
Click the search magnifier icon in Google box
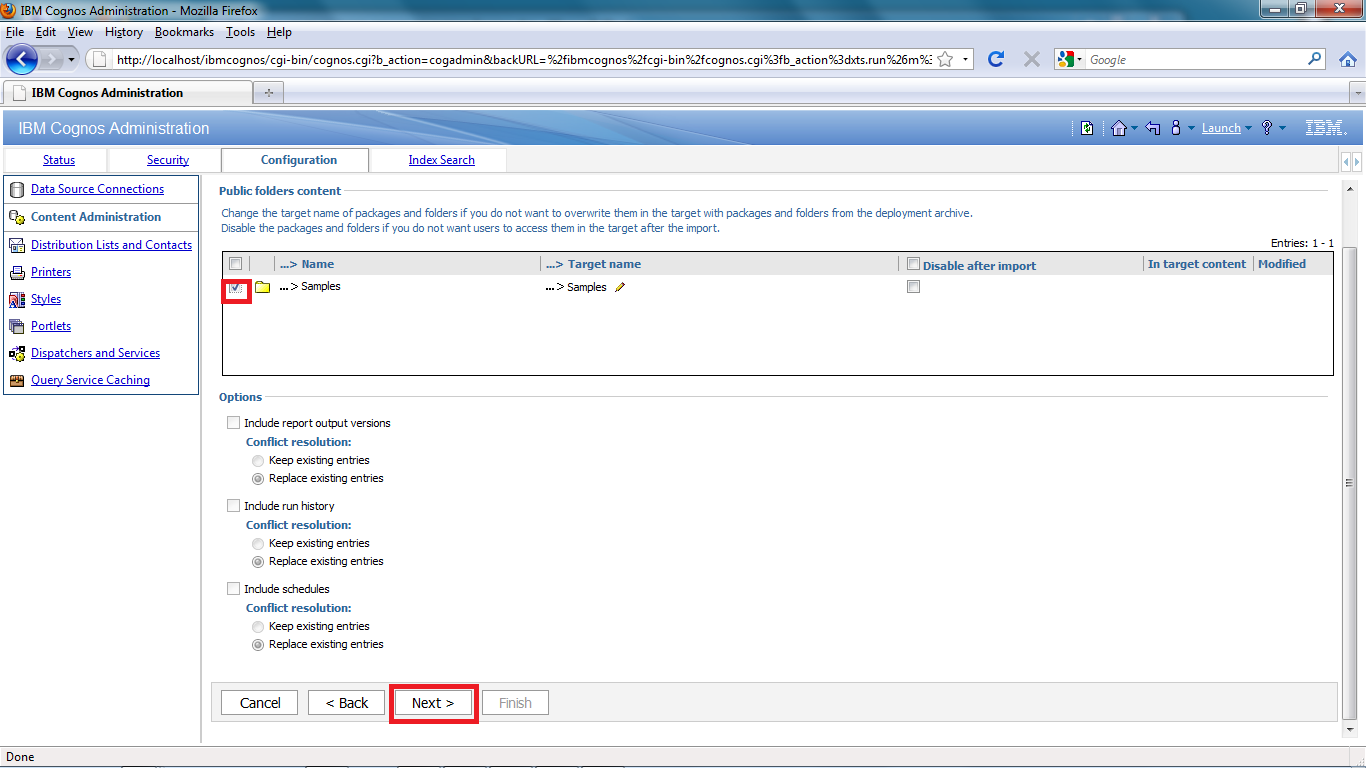tap(1315, 59)
